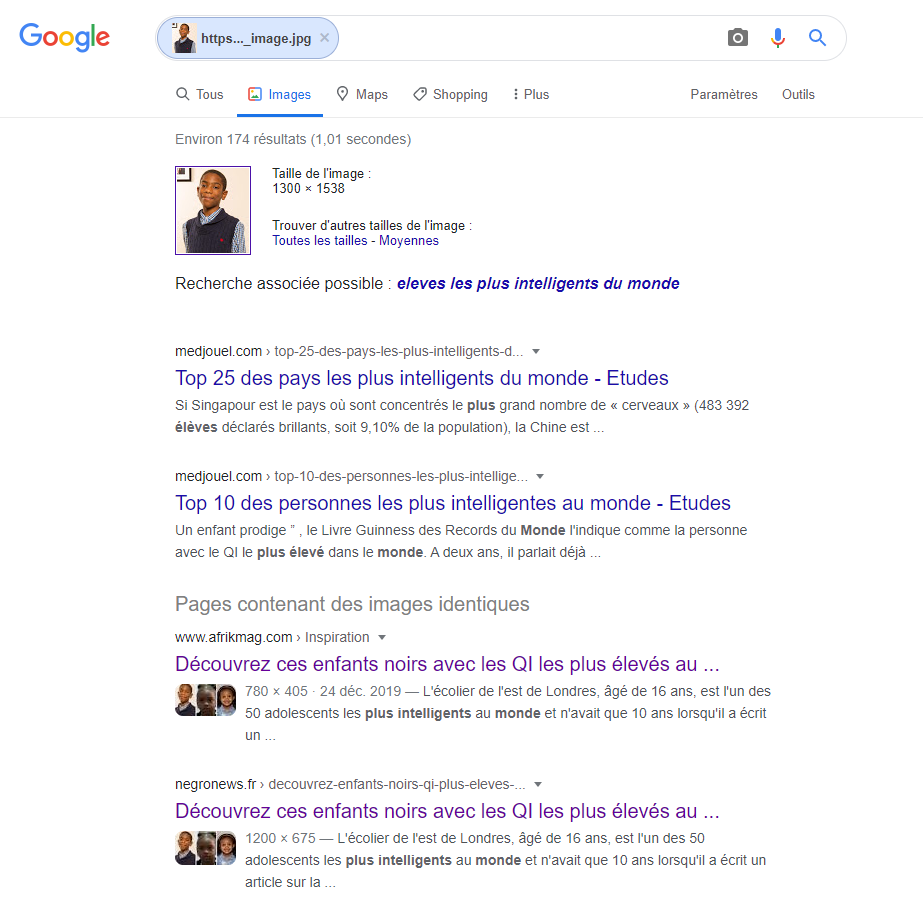Expand the dropdown arrow beside afrikmag.com Inspiration

click(382, 638)
